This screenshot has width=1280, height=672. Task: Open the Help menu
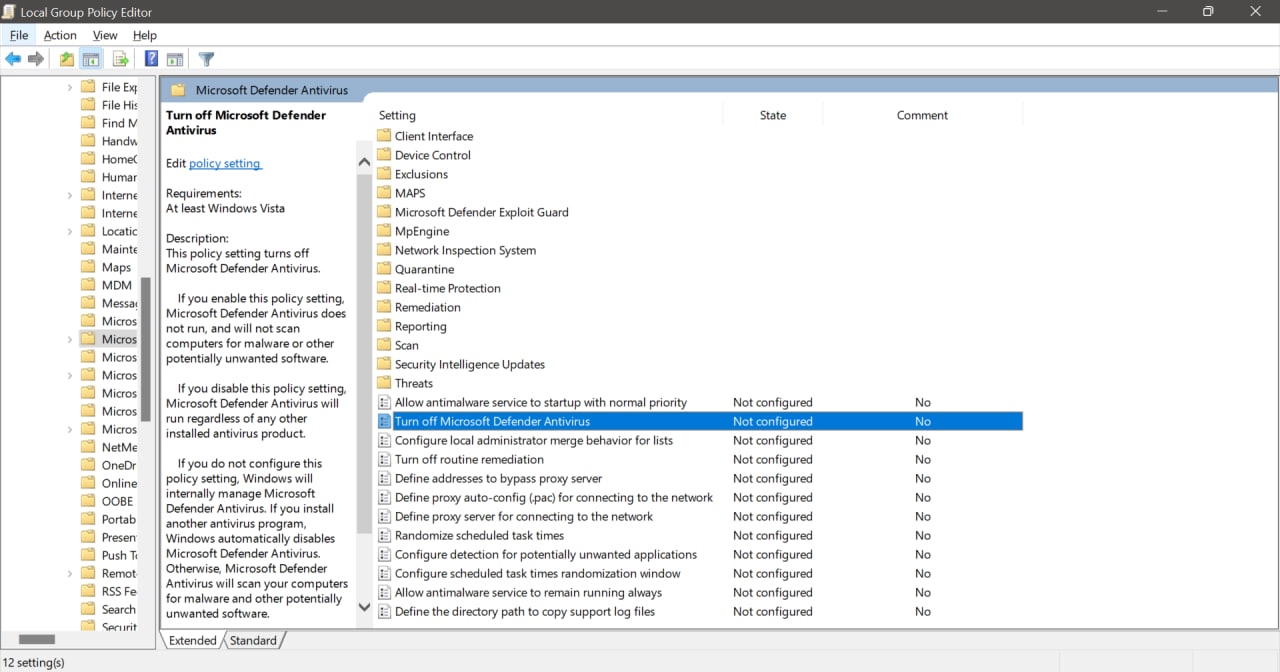click(145, 35)
